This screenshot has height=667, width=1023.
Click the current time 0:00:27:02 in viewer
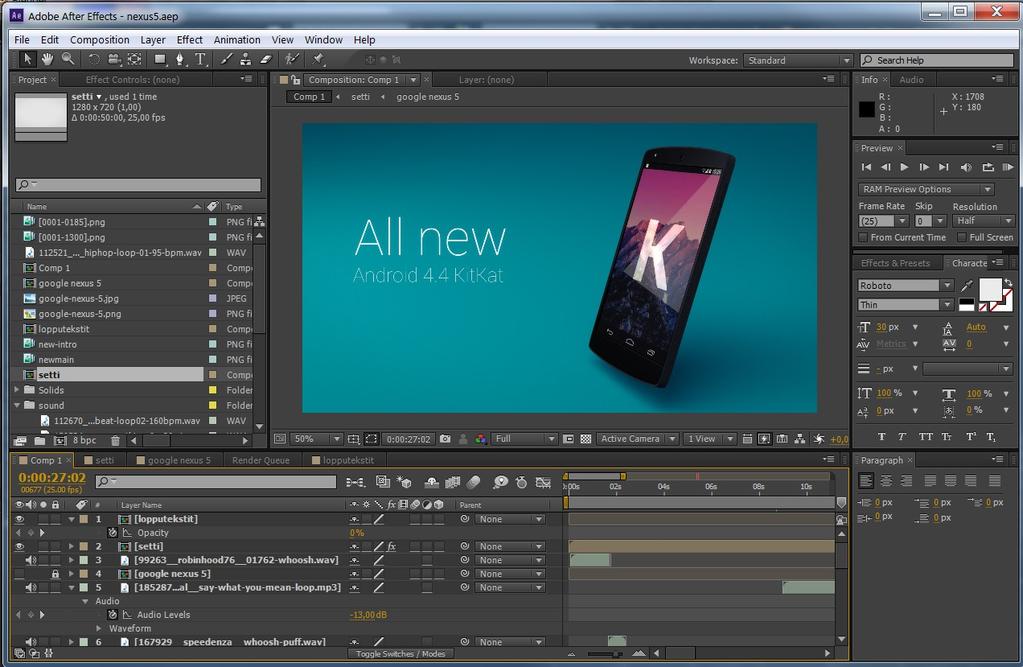[408, 439]
